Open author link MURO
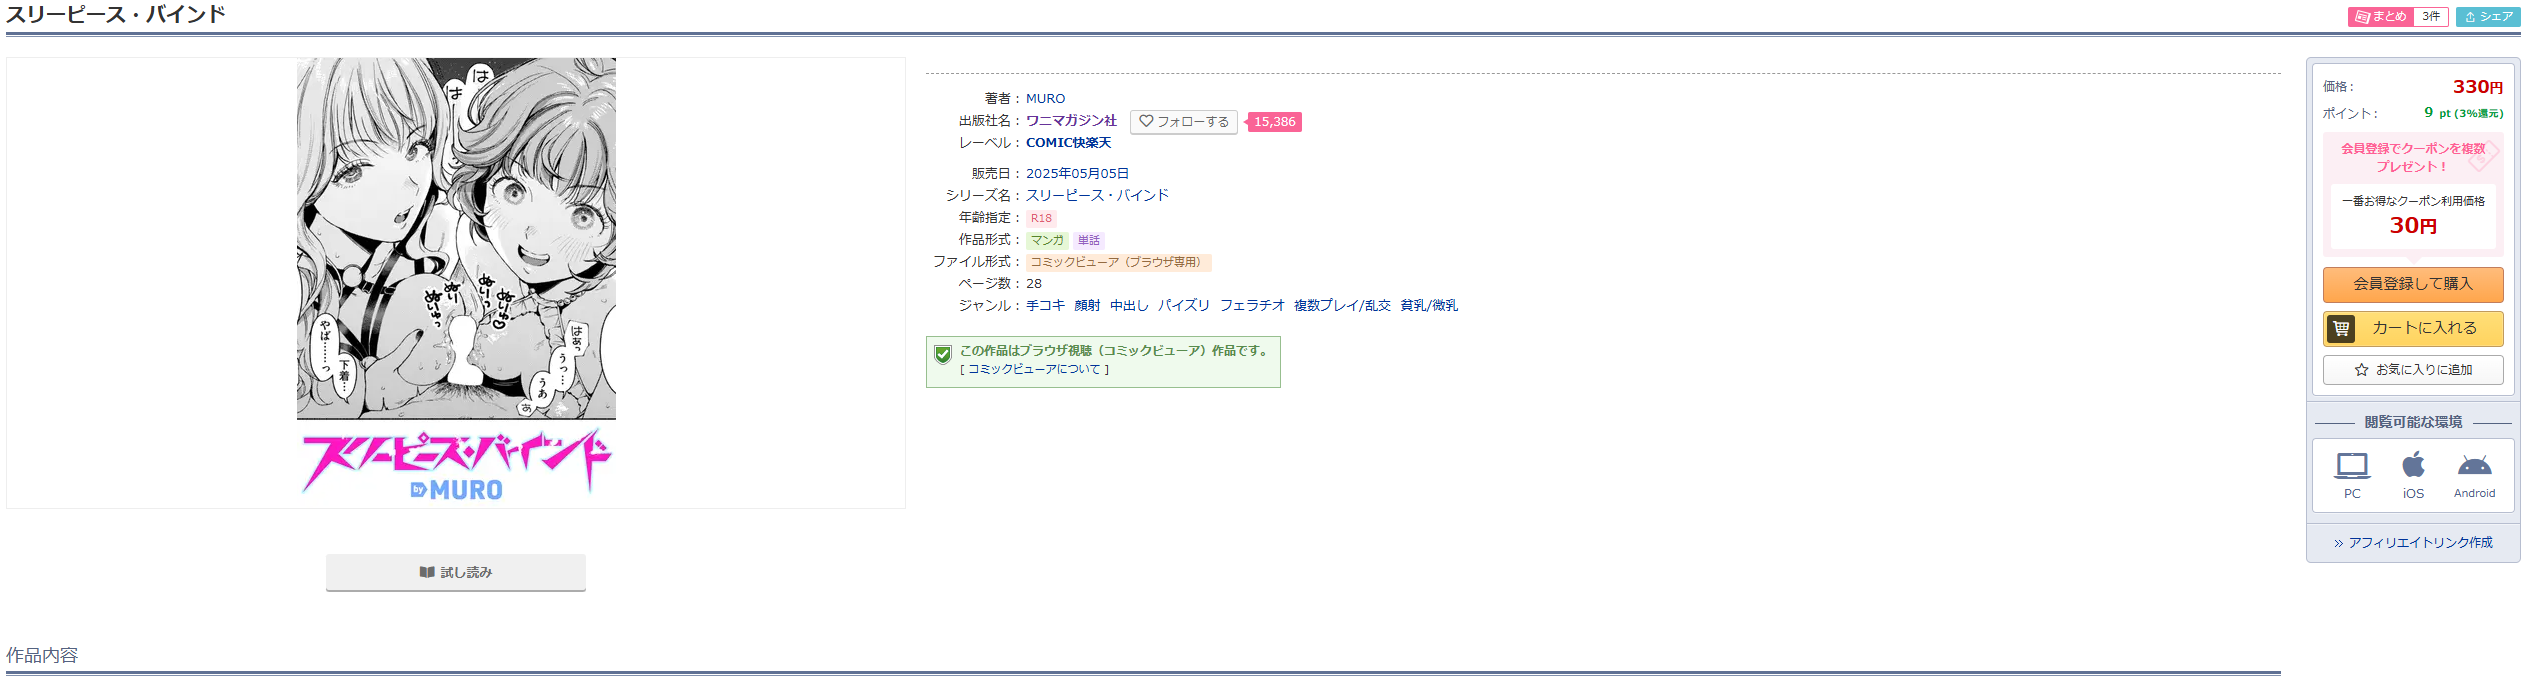 coord(1046,99)
